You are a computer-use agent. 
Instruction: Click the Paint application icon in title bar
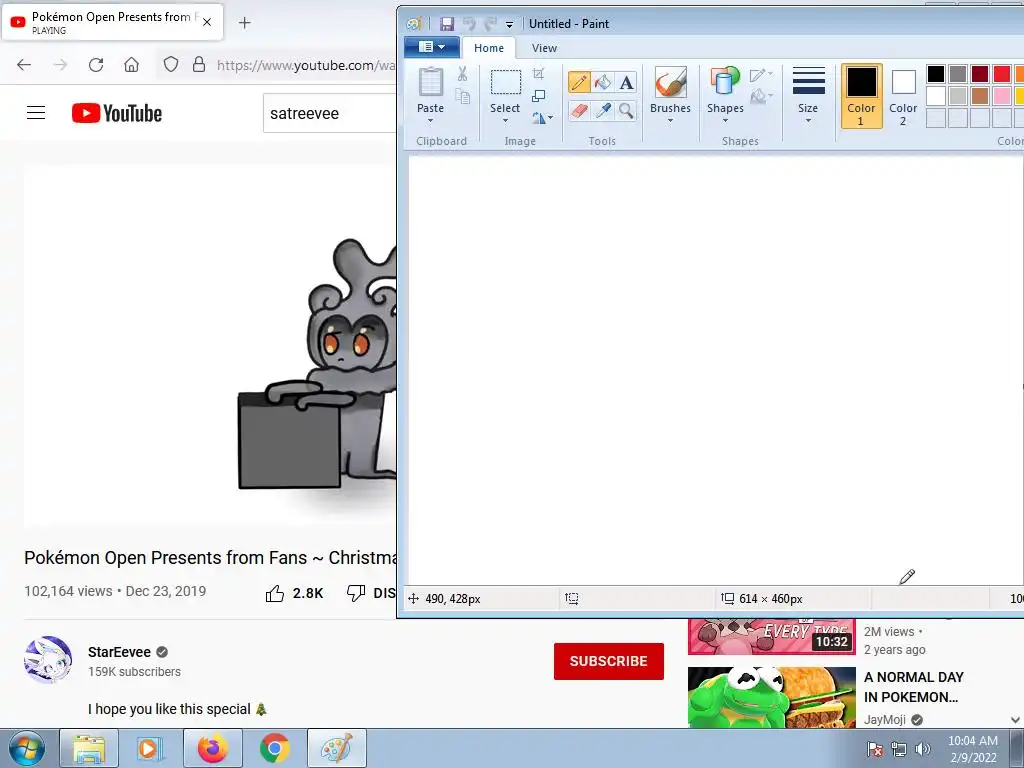[x=413, y=24]
